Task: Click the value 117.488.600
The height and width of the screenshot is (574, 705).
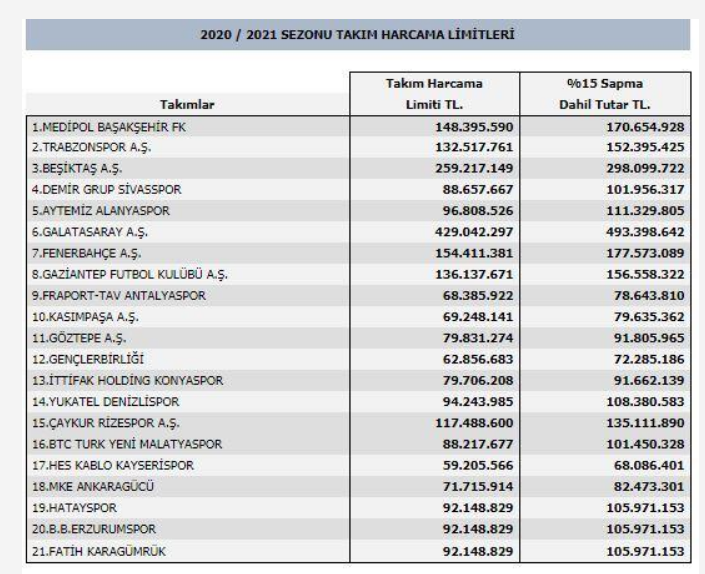Action: pos(474,423)
